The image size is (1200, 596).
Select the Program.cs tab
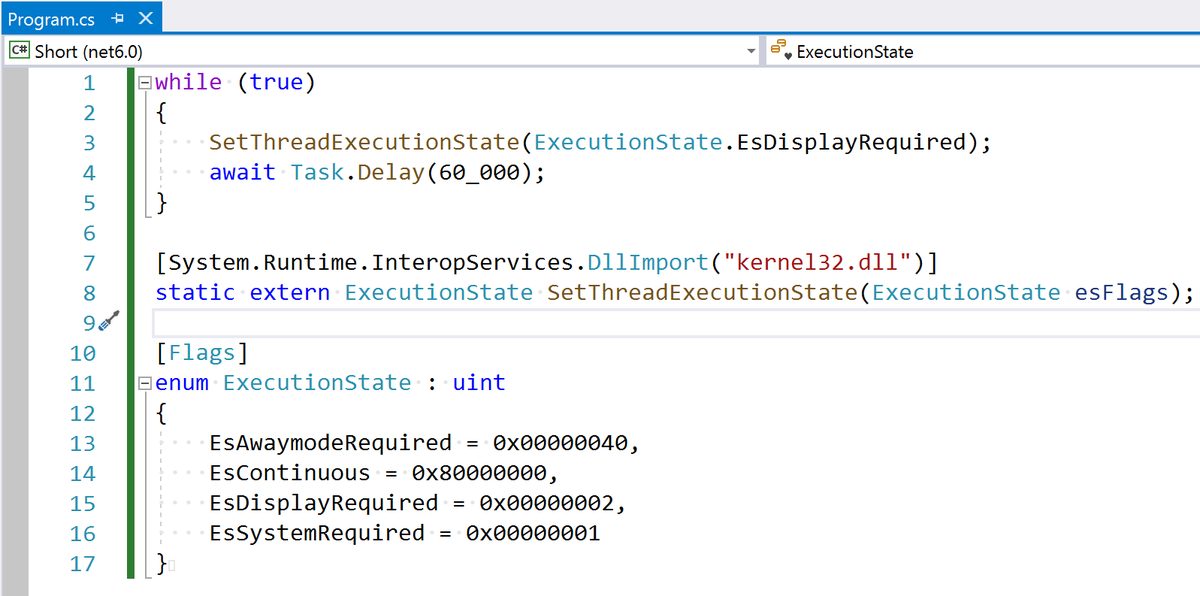(x=50, y=19)
